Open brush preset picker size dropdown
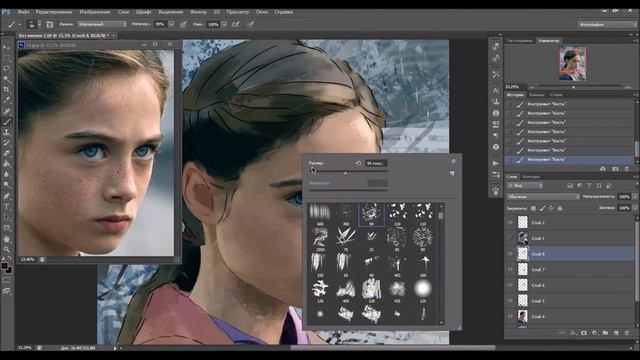Image resolution: width=640 pixels, height=360 pixels. [x=39, y=24]
